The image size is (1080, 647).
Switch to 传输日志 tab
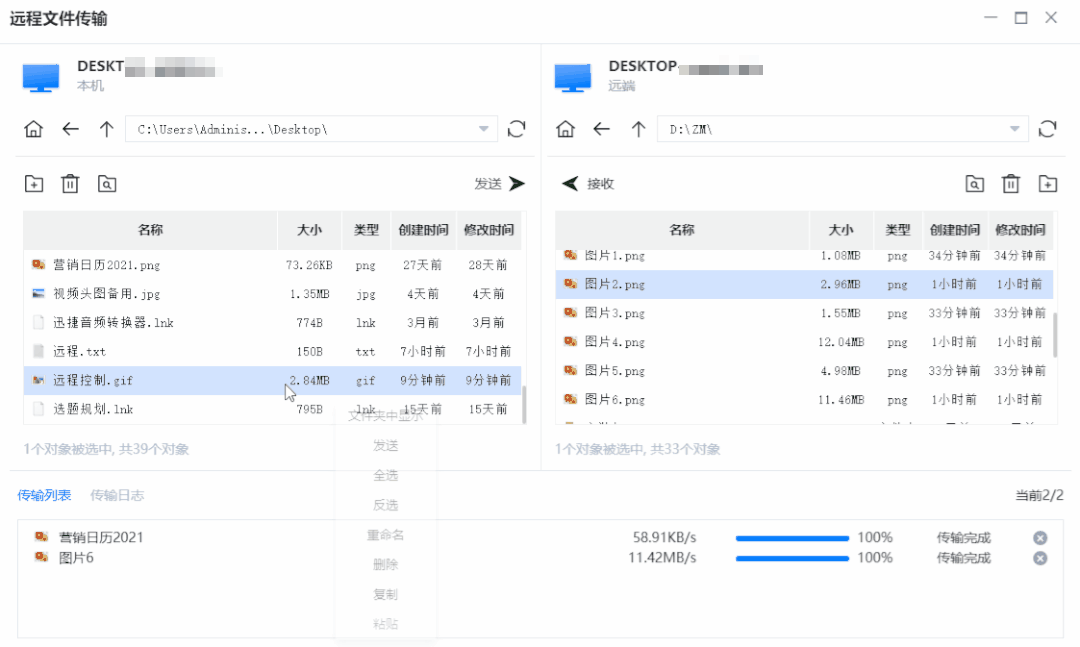(117, 495)
